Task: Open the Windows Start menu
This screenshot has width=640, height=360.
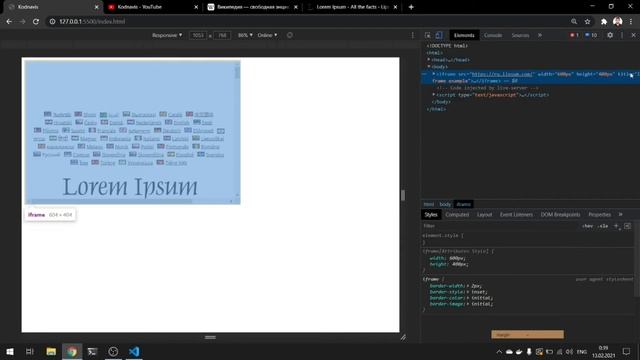Action: click(10, 351)
